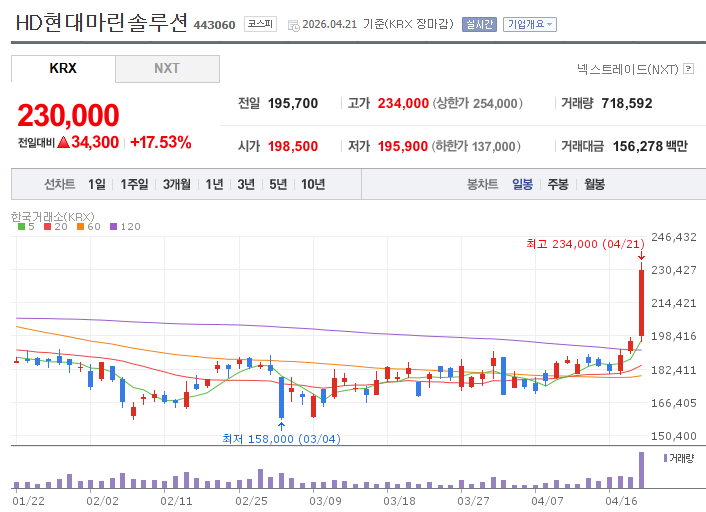Click the 실시간 button
Screen dimensions: 706x512
pyautogui.click(x=479, y=24)
